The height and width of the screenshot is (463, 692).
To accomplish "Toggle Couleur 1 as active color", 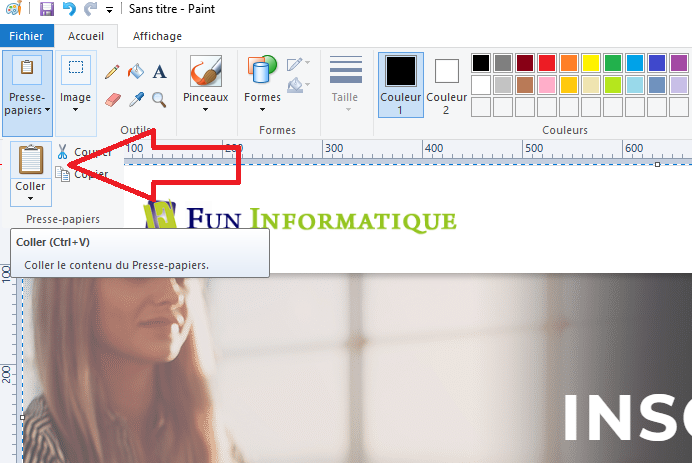I will click(x=400, y=84).
